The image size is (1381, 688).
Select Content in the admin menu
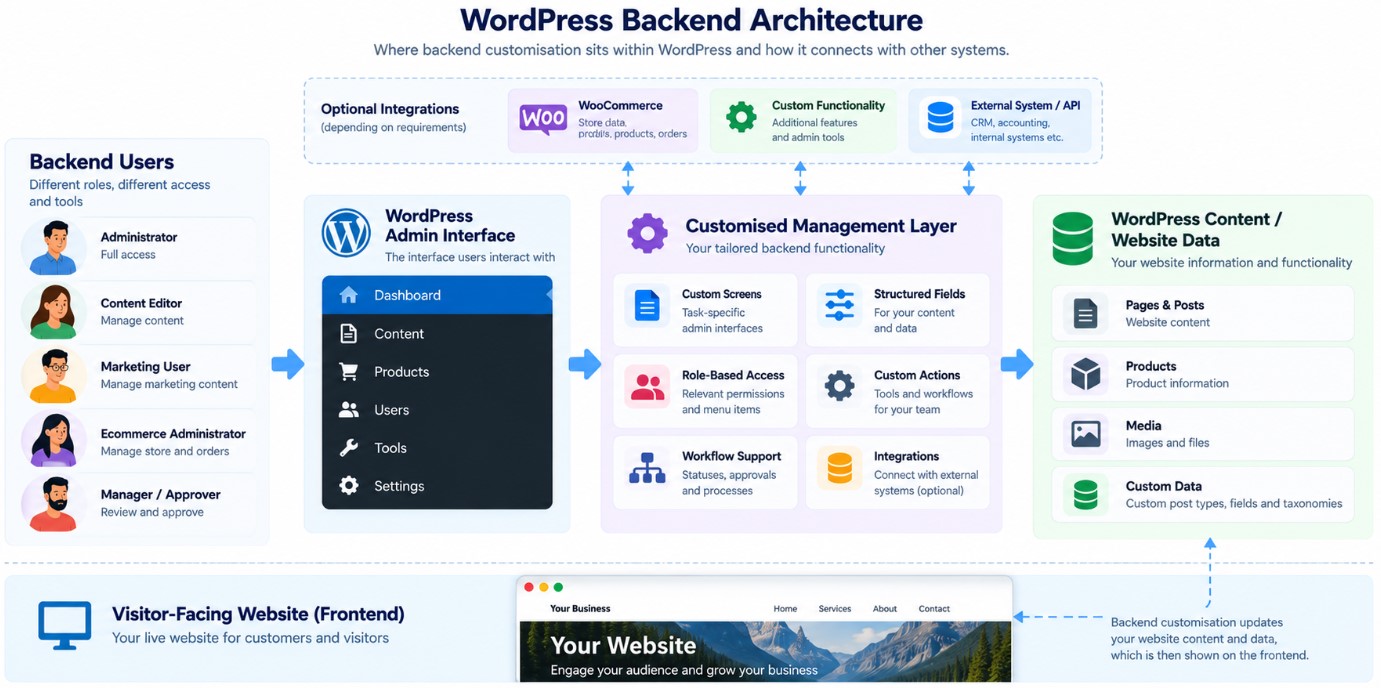(437, 333)
